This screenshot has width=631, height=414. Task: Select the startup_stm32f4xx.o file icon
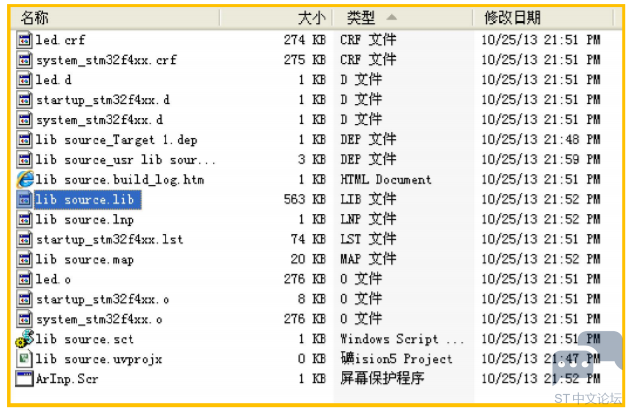(24, 299)
